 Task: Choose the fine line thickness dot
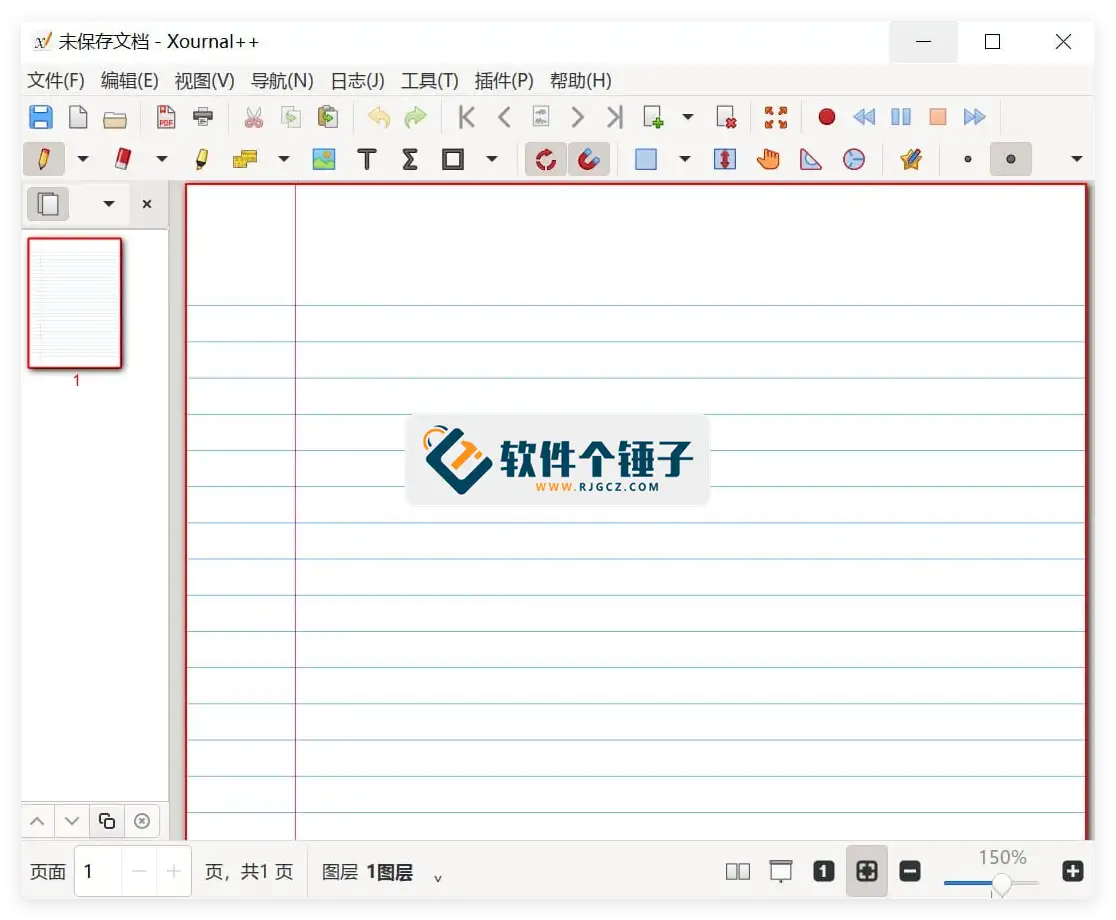967,159
